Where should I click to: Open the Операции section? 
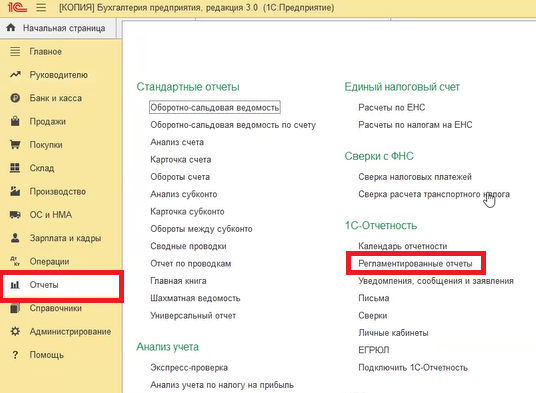pos(49,261)
